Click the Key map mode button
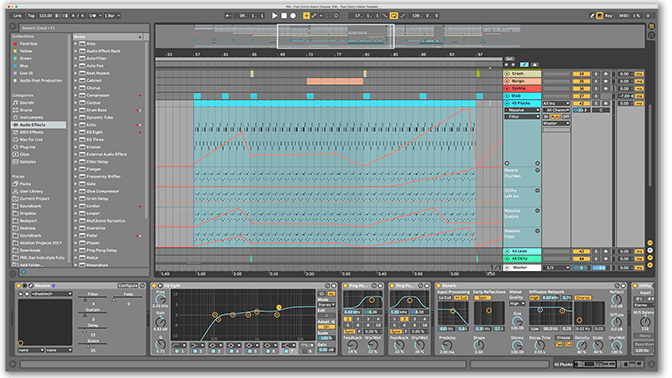 609,15
